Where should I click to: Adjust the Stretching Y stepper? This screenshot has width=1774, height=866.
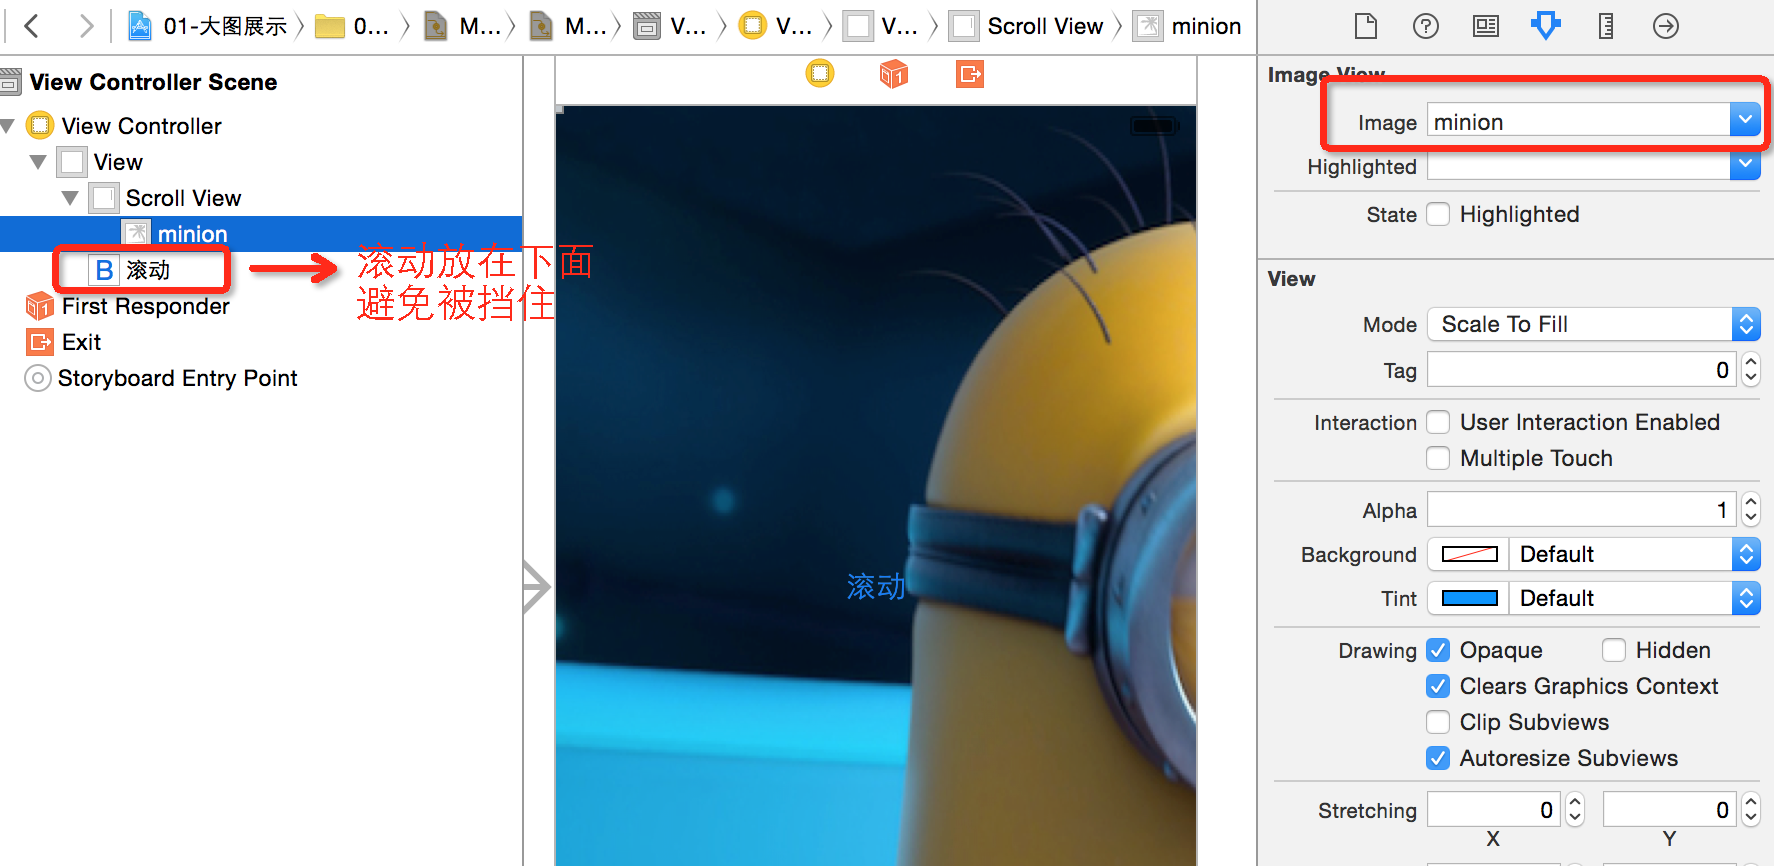1751,809
